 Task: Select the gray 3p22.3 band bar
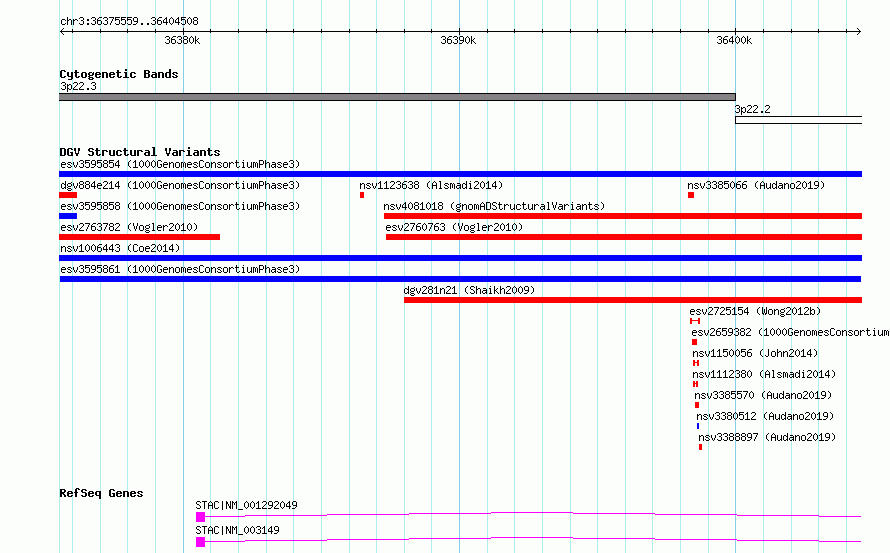click(397, 97)
